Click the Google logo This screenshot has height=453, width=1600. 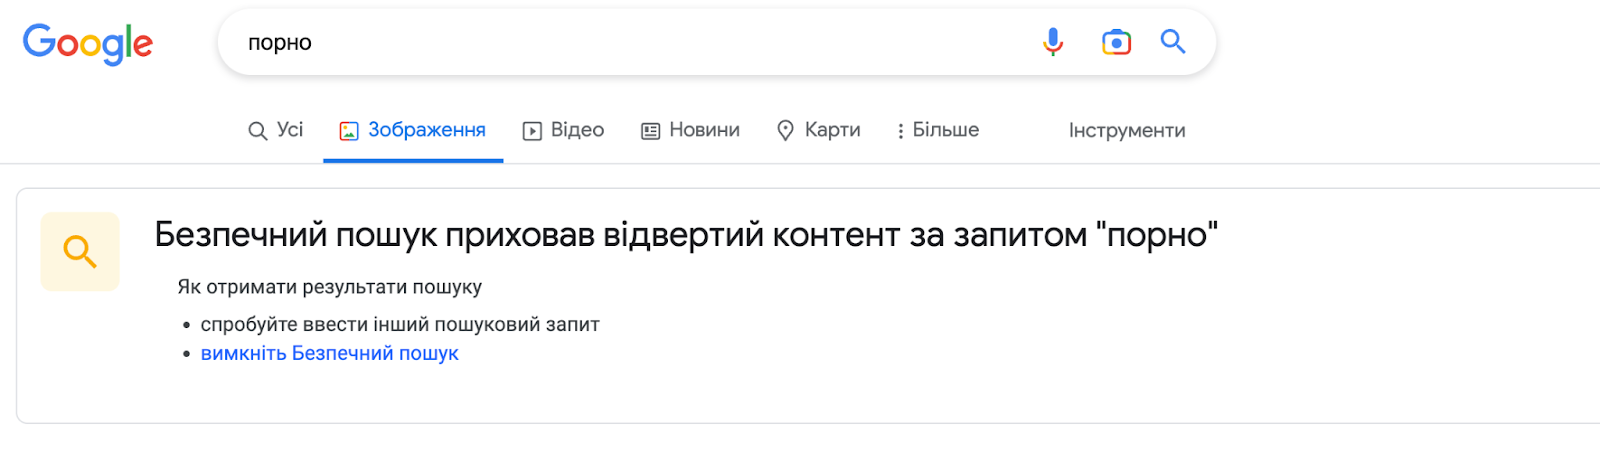88,44
